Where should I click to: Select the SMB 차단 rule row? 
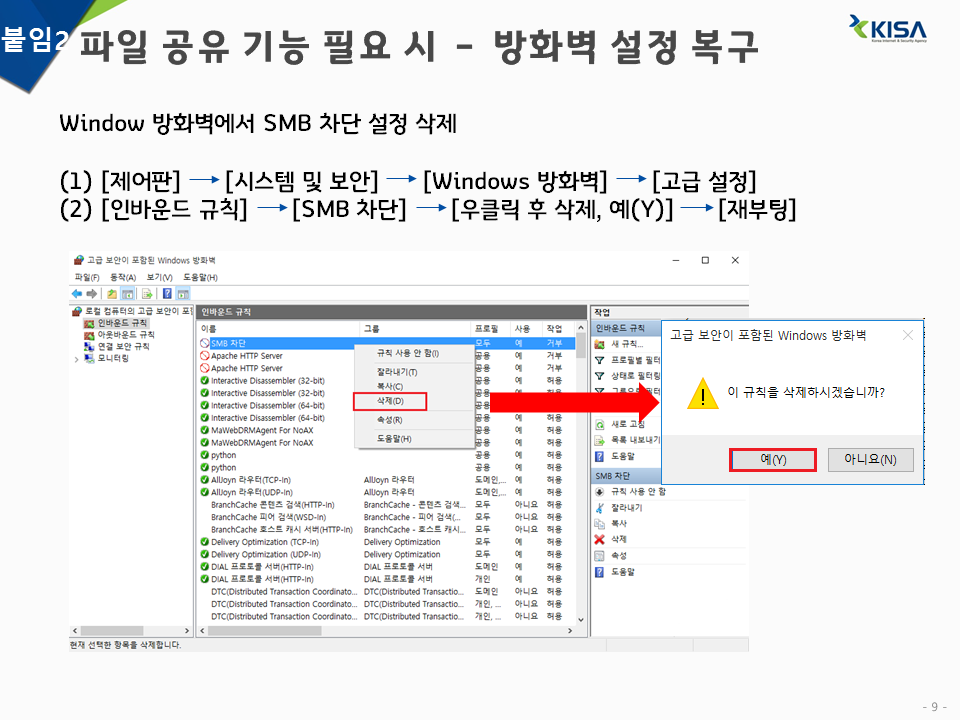[386, 343]
